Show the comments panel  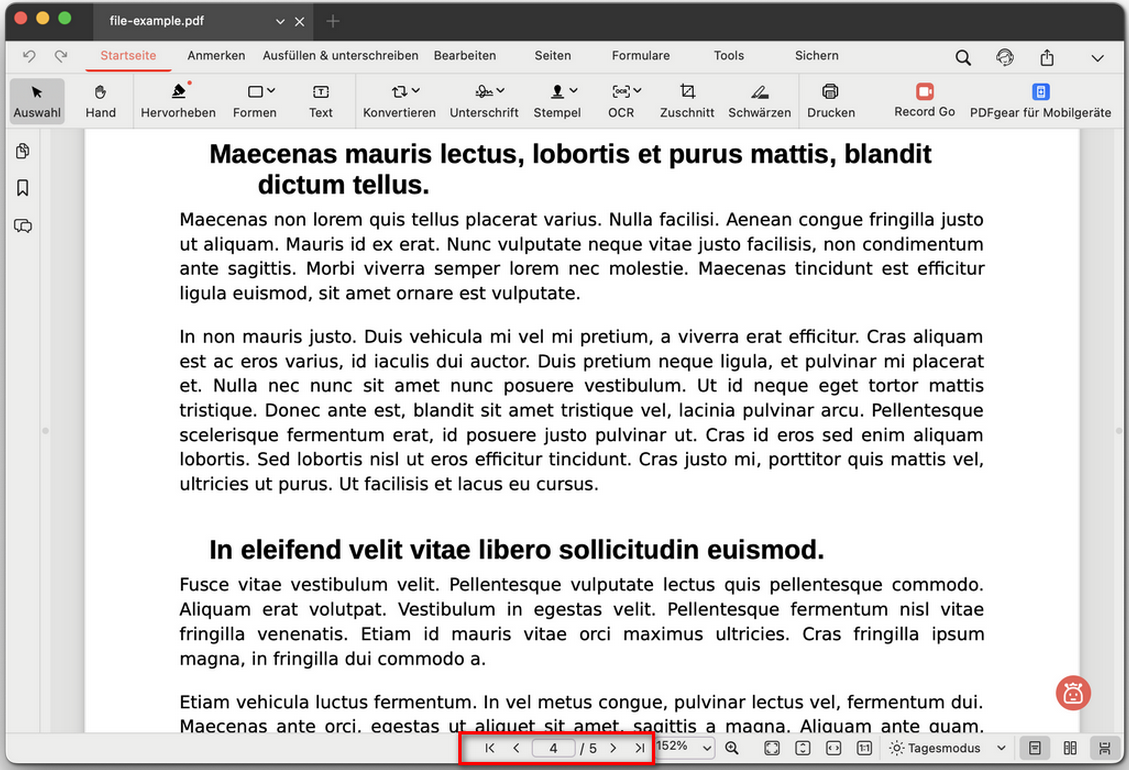coord(22,226)
